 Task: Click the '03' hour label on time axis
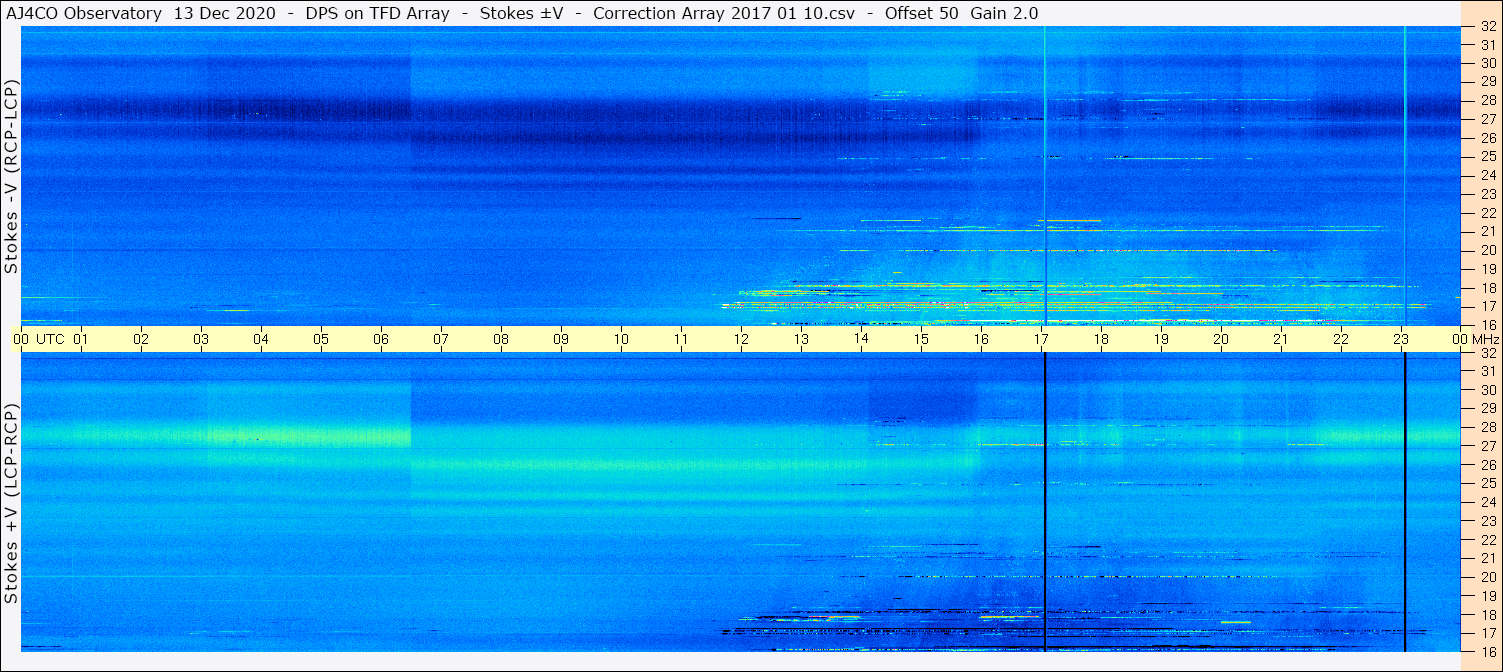(201, 339)
